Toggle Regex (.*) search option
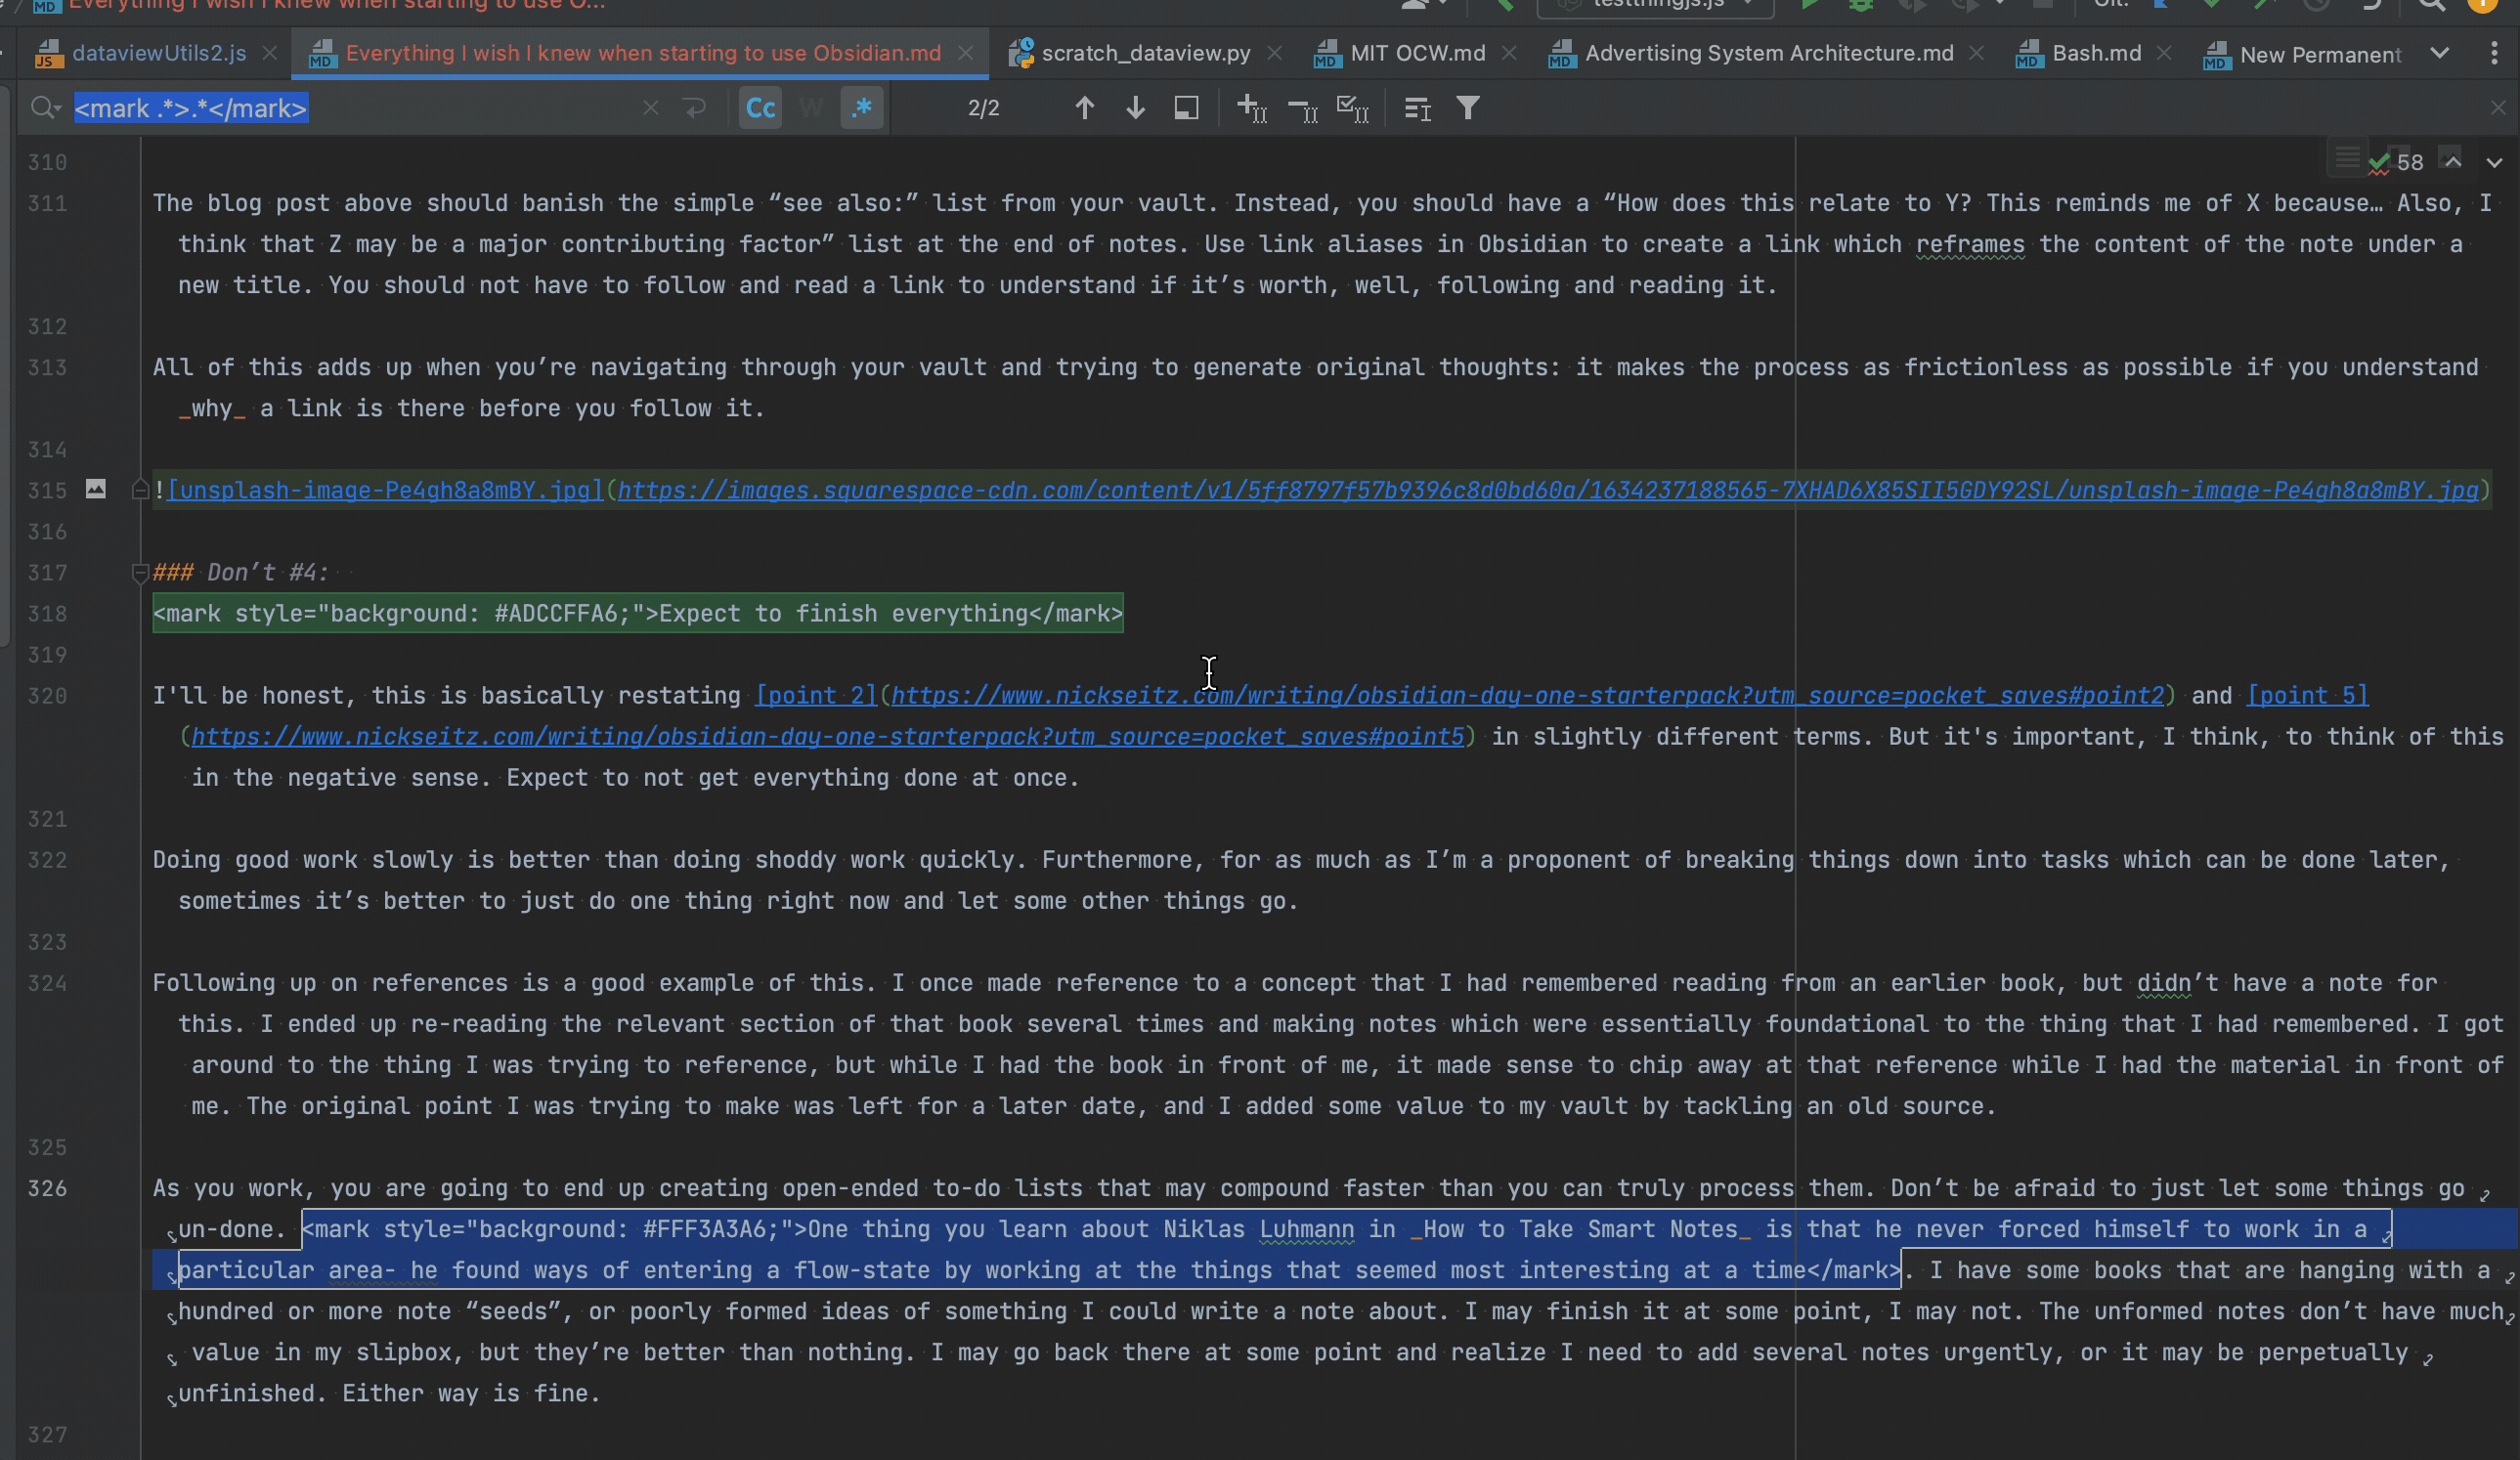The height and width of the screenshot is (1460, 2520). click(862, 108)
